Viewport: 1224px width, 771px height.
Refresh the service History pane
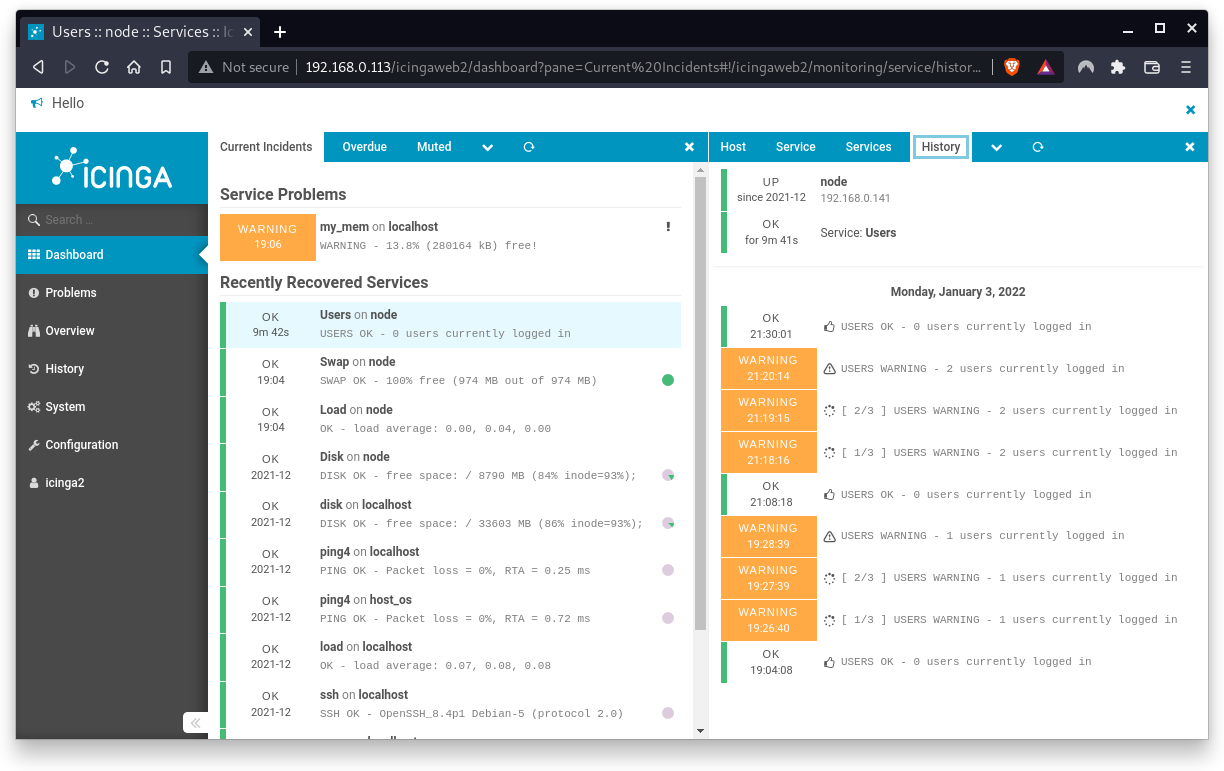click(x=1037, y=147)
